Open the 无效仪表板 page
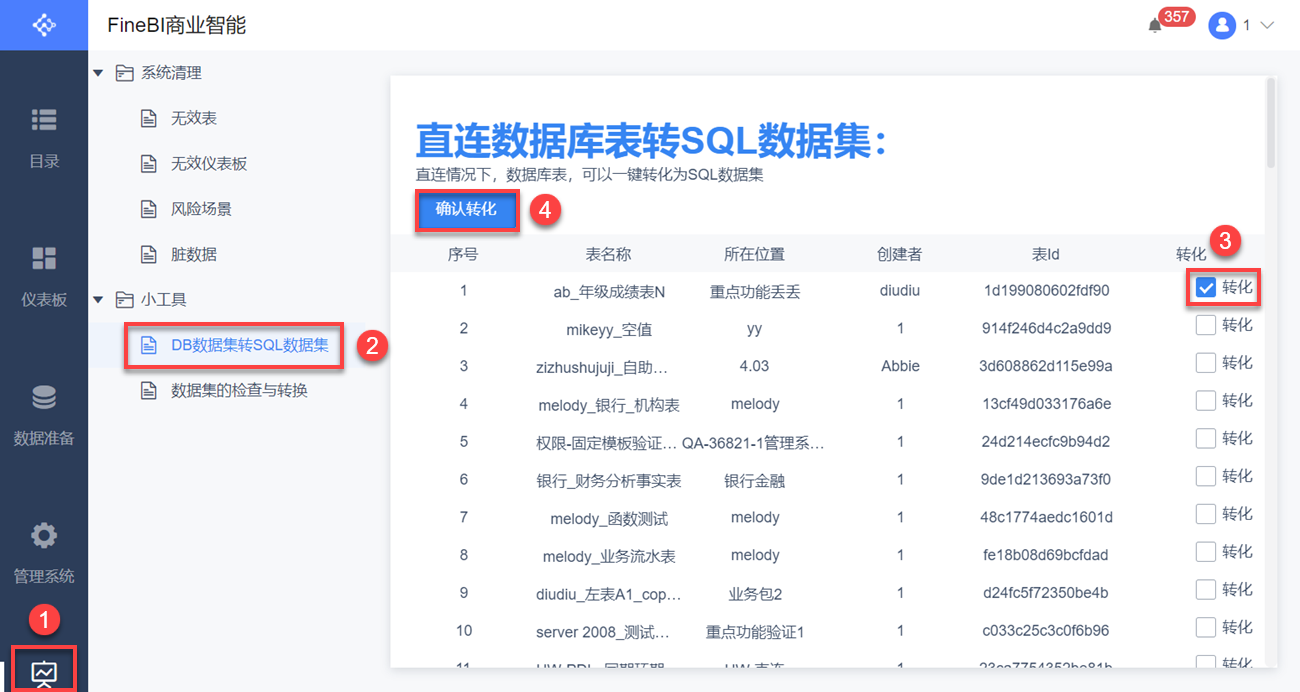This screenshot has height=692, width=1300. click(209, 163)
